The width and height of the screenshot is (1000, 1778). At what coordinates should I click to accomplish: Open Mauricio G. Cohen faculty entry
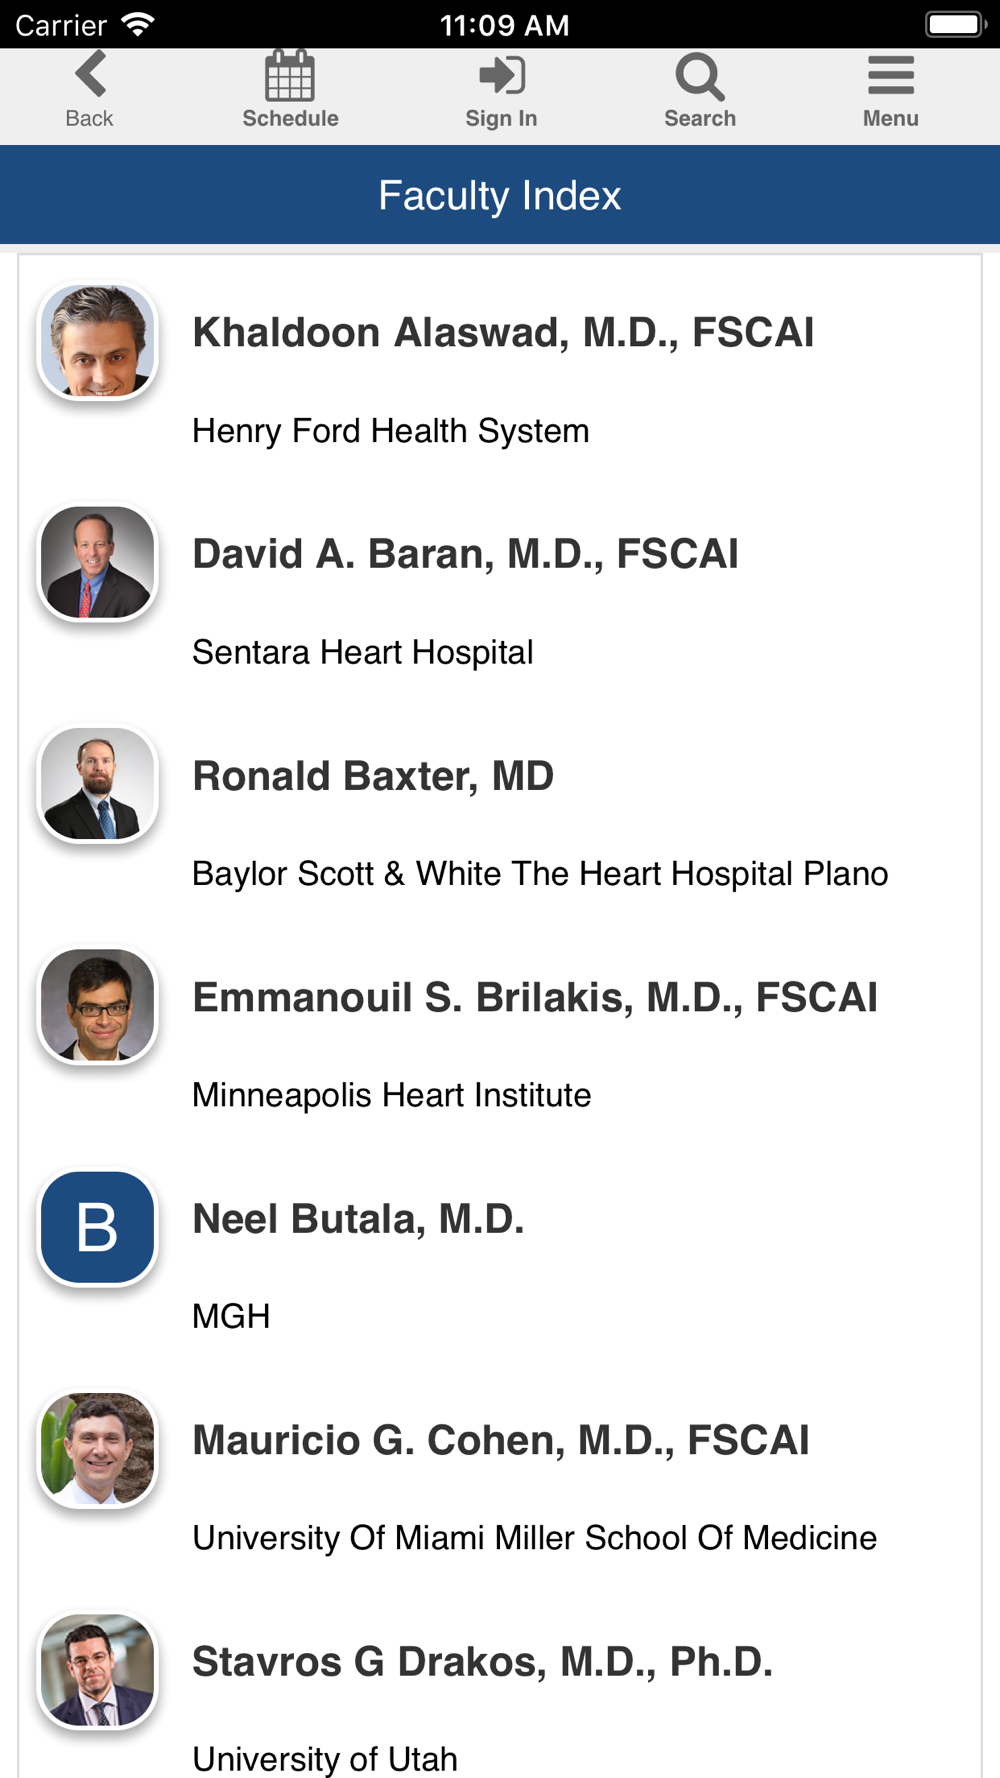pyautogui.click(x=501, y=1440)
